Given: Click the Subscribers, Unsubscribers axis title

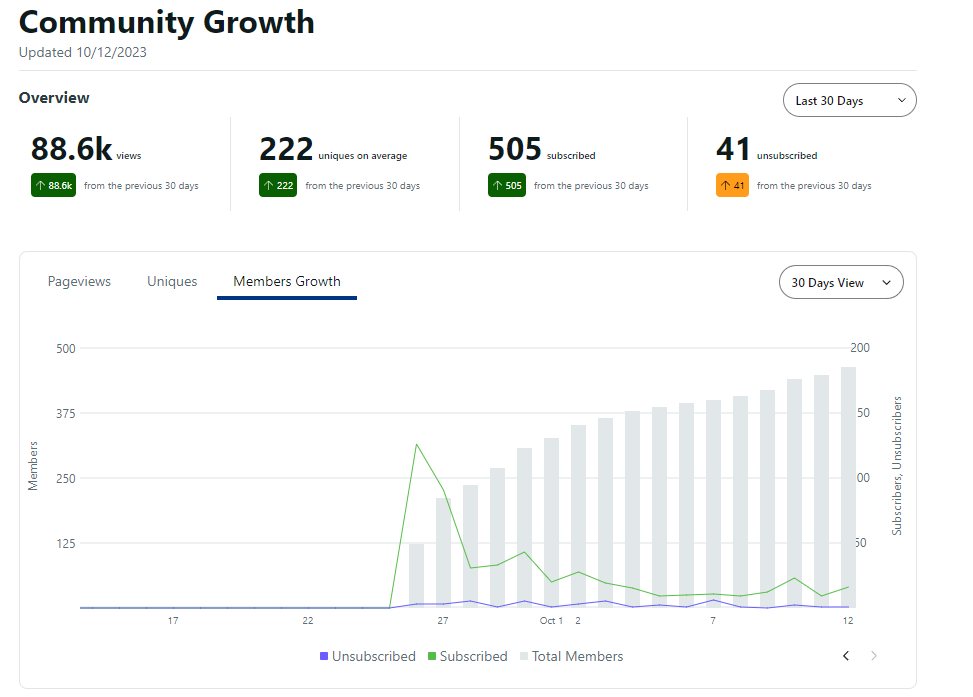Looking at the screenshot, I should pyautogui.click(x=897, y=466).
